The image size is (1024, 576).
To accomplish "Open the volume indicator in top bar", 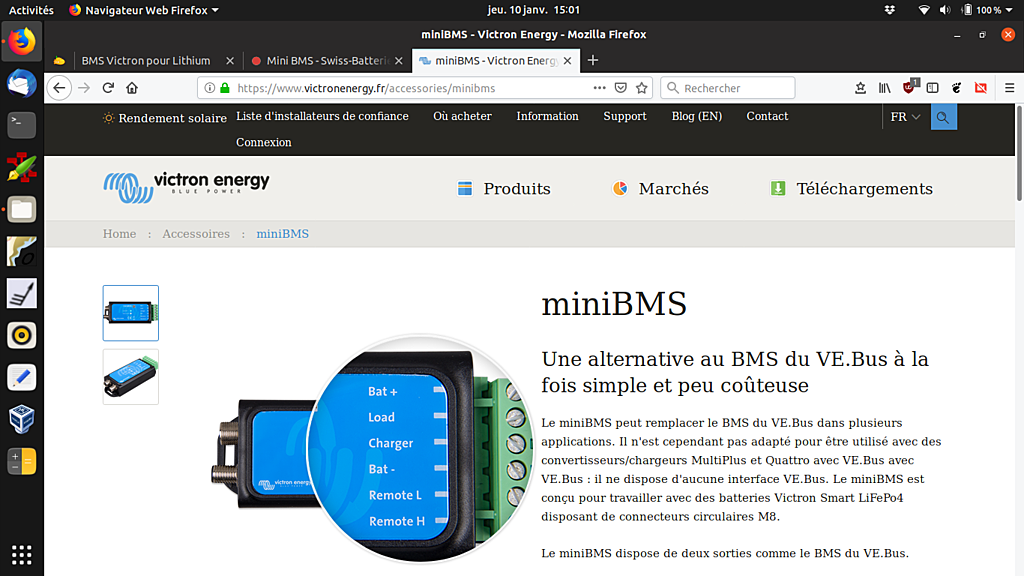I will coord(944,10).
